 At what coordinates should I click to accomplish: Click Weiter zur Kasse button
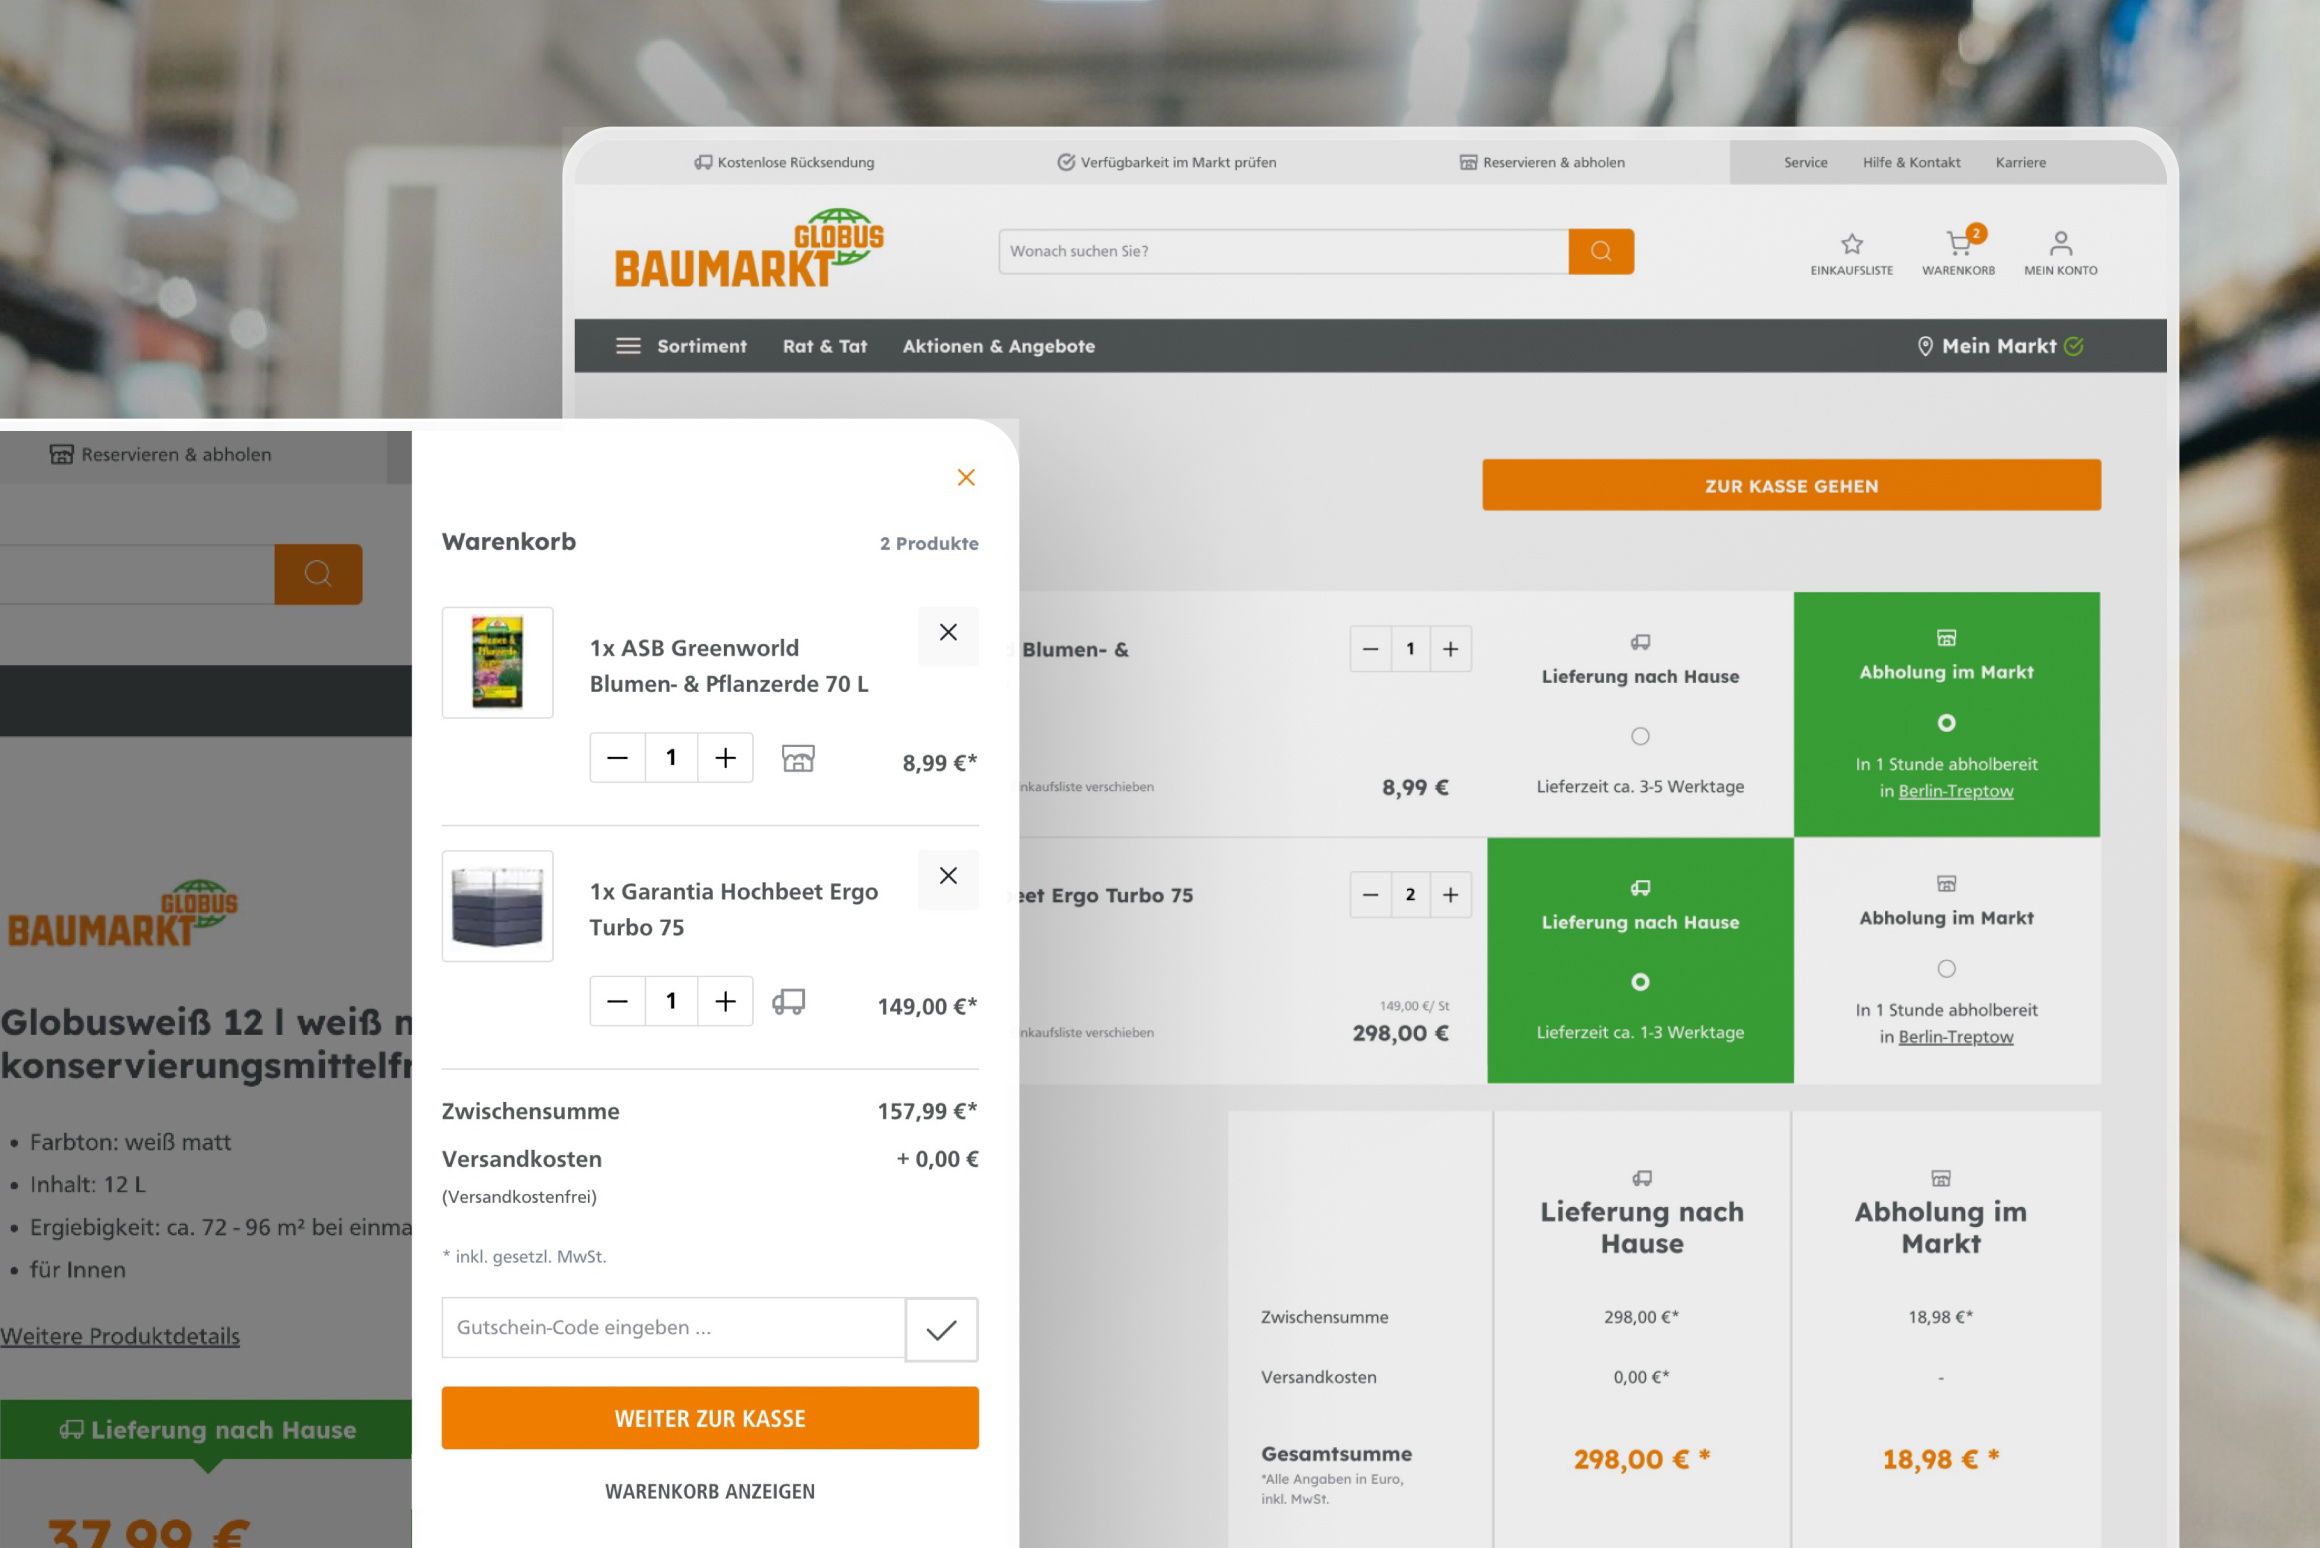[710, 1418]
